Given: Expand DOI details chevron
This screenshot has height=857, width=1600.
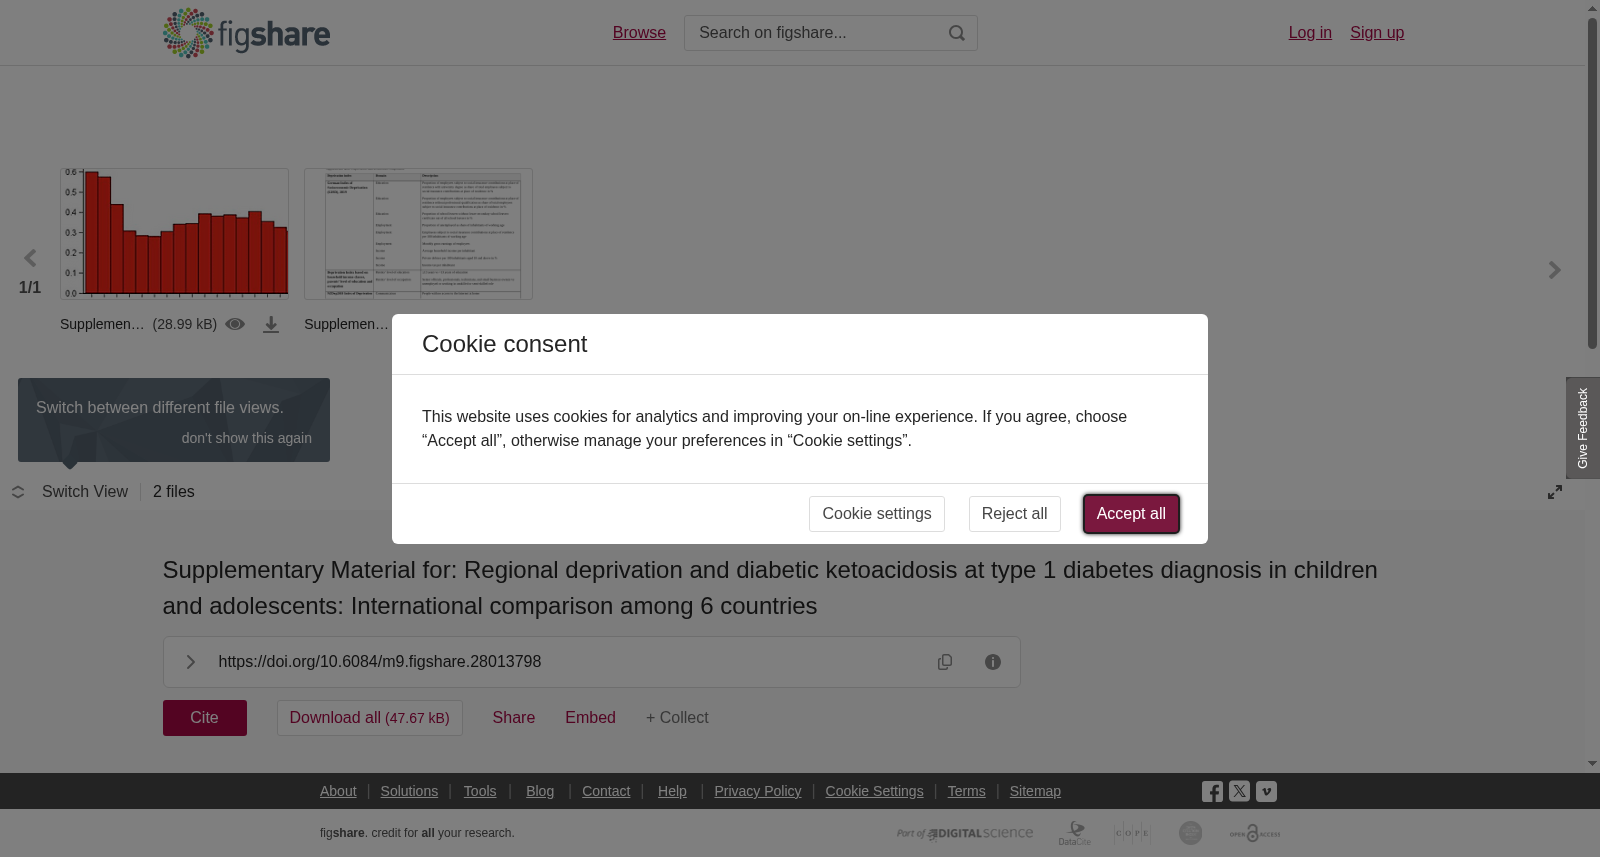Looking at the screenshot, I should 190,662.
